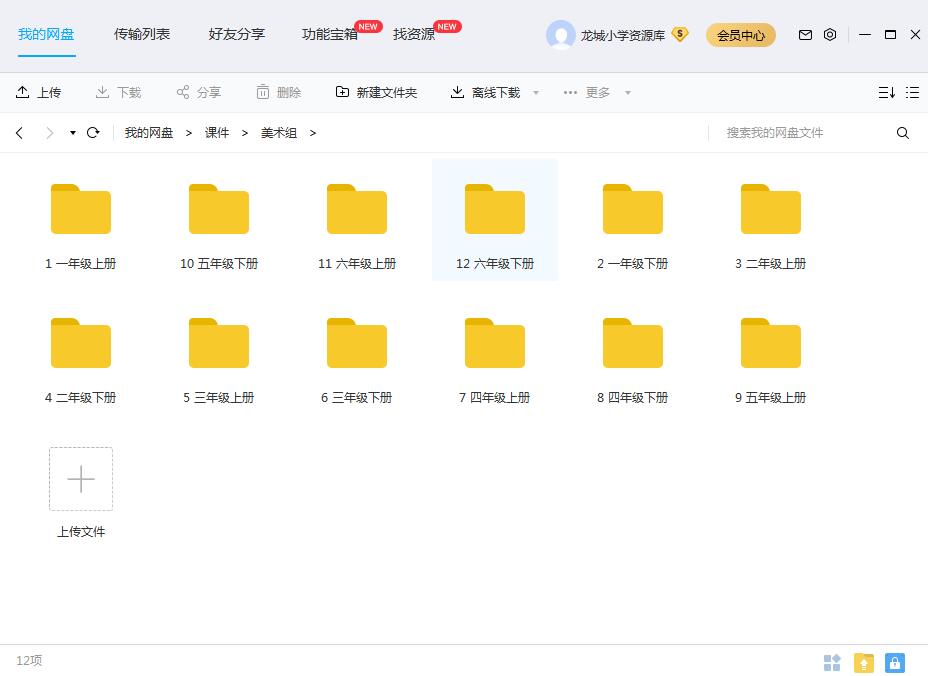
Task: Click the gold membership badge icon
Action: coord(680,34)
